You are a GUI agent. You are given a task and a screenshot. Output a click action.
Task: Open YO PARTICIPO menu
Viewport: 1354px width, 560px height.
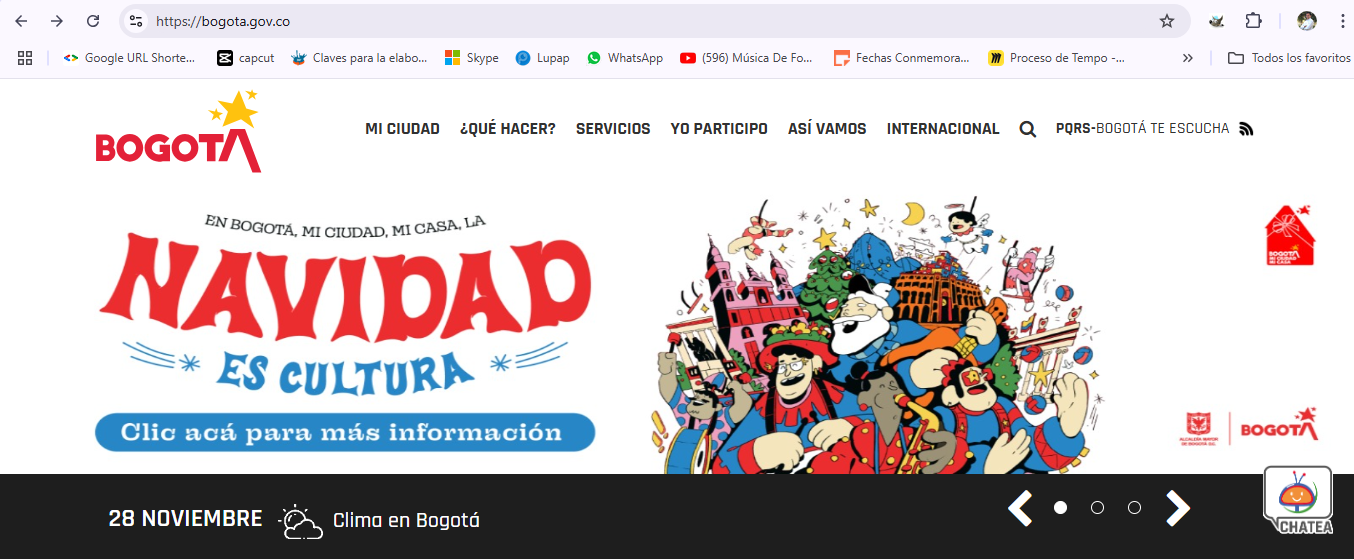pyautogui.click(x=719, y=129)
